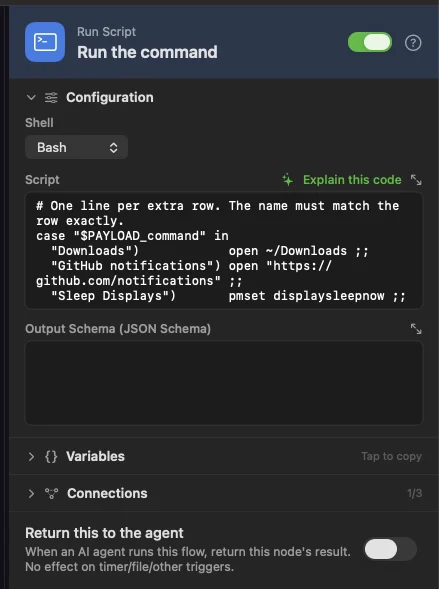
Task: Click the Variables curly braces icon
Action: click(x=51, y=457)
